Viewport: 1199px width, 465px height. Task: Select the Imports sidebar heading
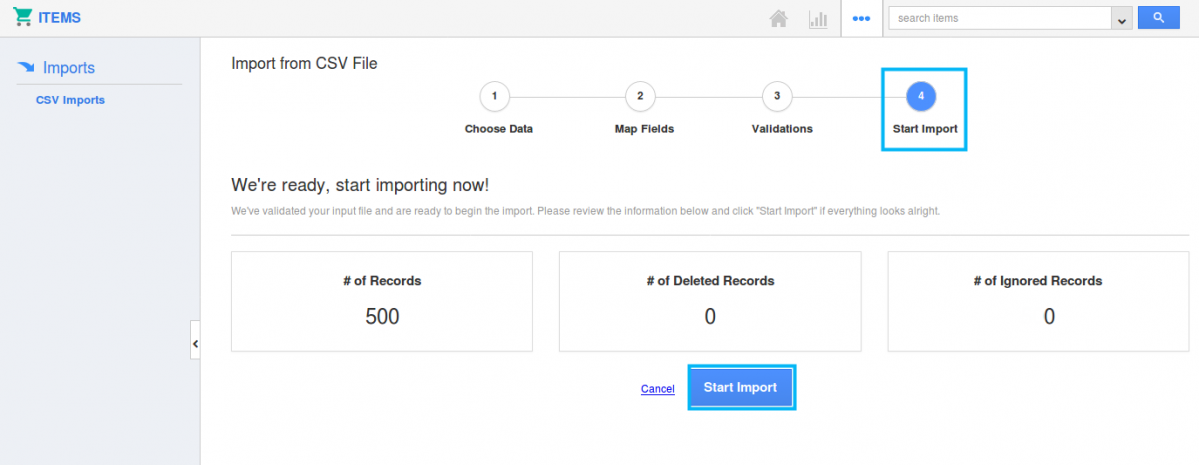pyautogui.click(x=69, y=68)
